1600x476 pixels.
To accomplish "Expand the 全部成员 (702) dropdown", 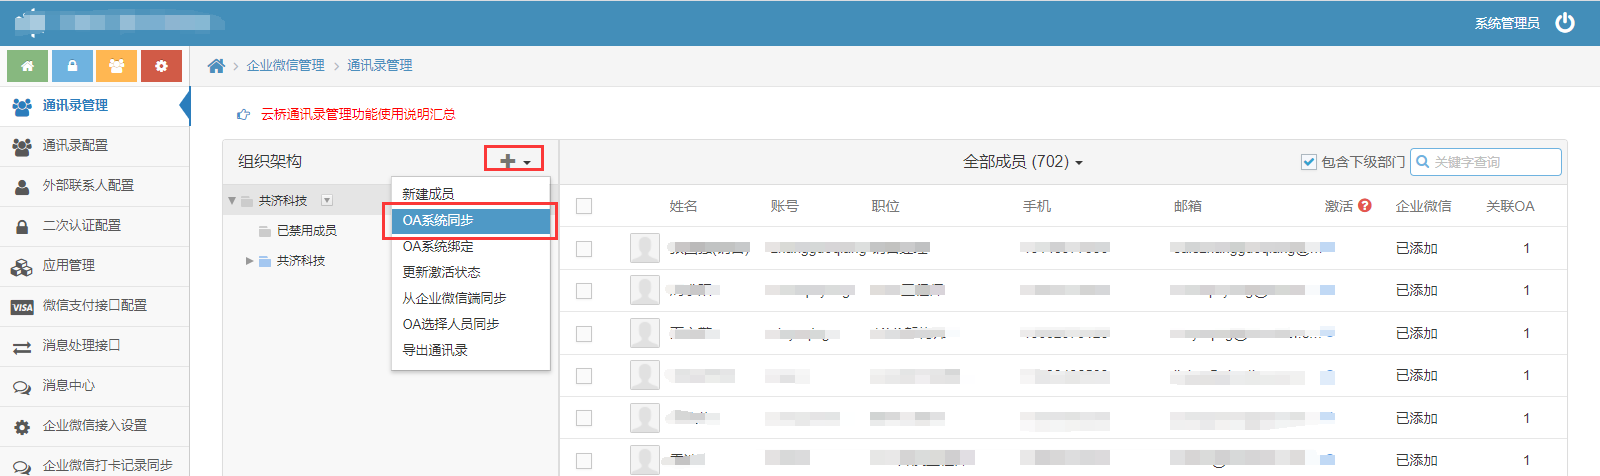I will (x=1022, y=162).
